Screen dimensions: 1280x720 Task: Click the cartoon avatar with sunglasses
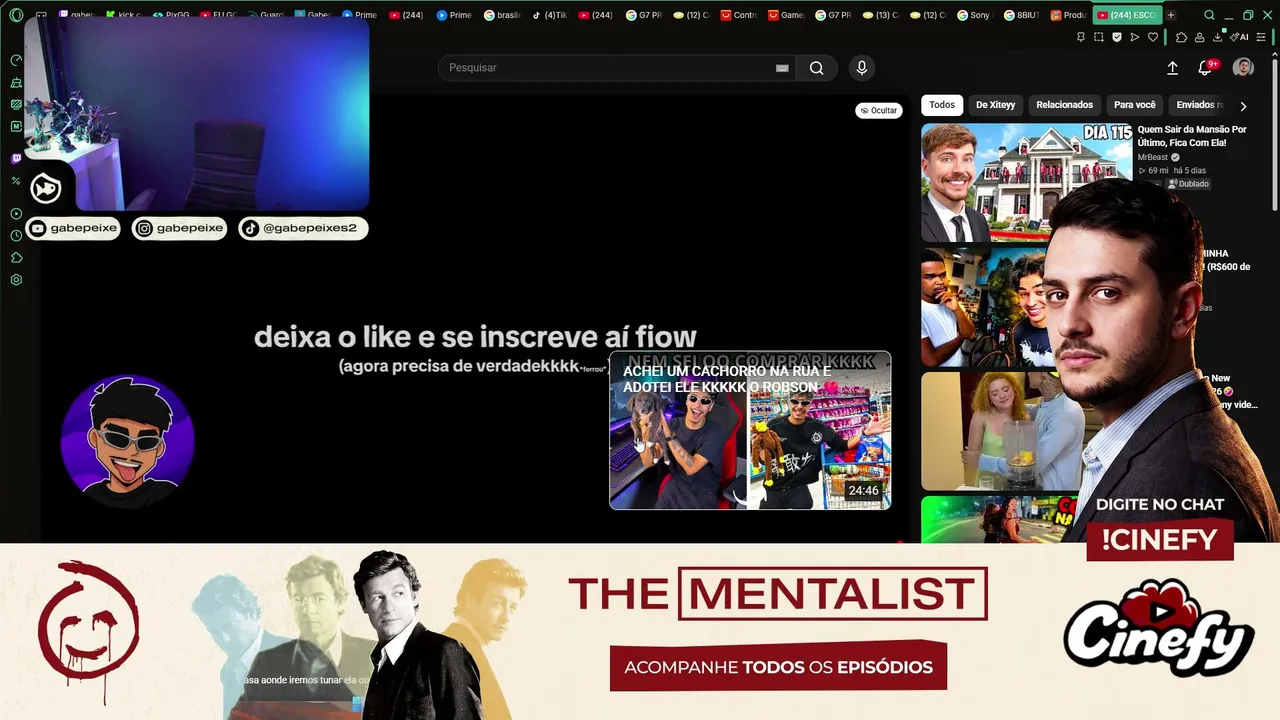coord(127,441)
